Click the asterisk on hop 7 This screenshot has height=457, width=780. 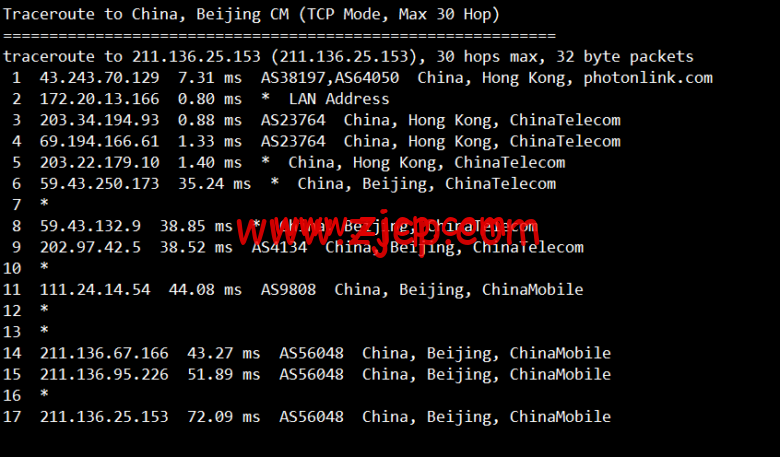tap(44, 203)
